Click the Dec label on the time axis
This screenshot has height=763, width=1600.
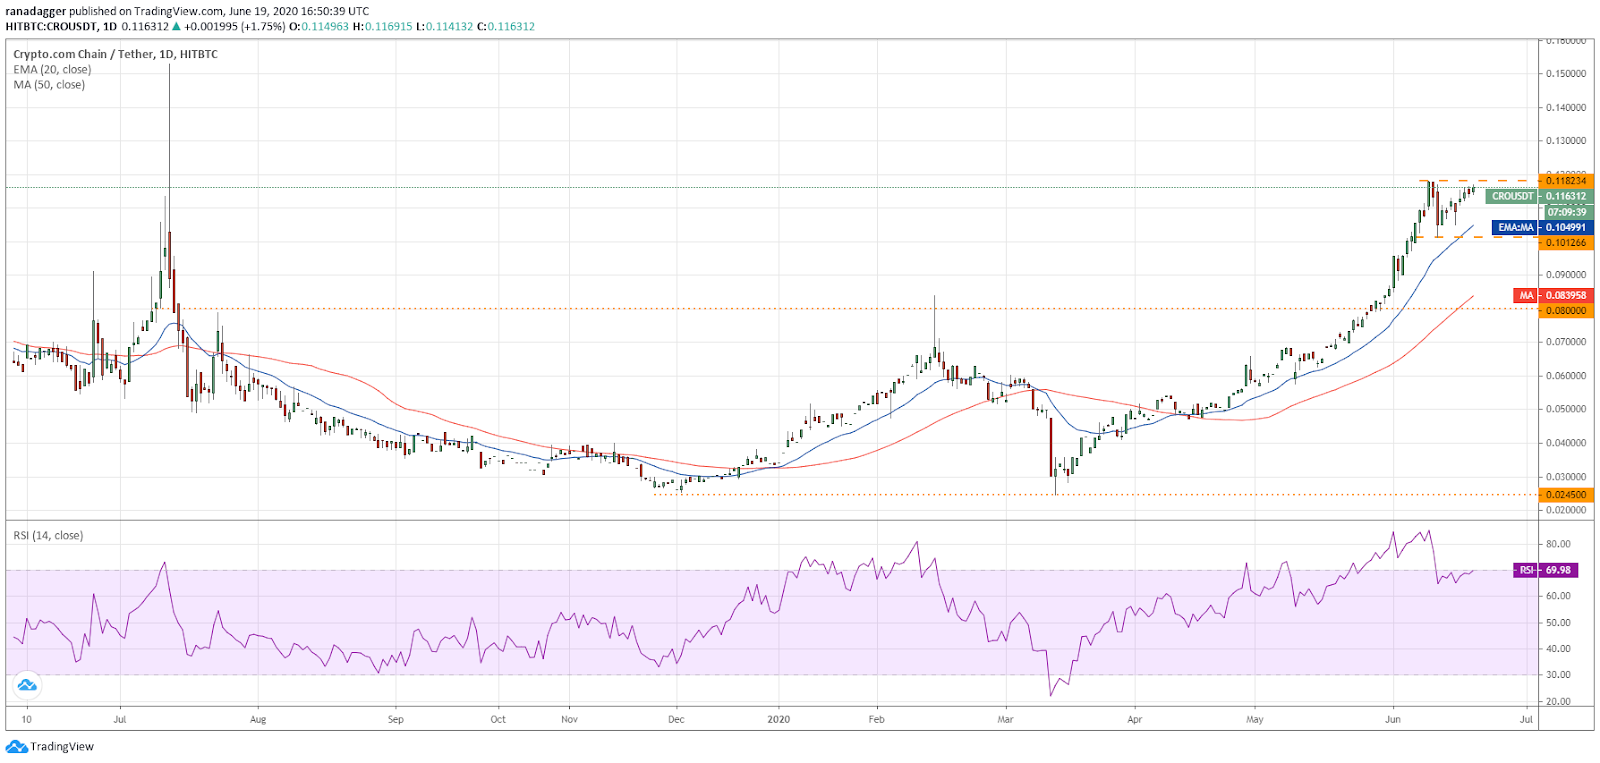[676, 720]
